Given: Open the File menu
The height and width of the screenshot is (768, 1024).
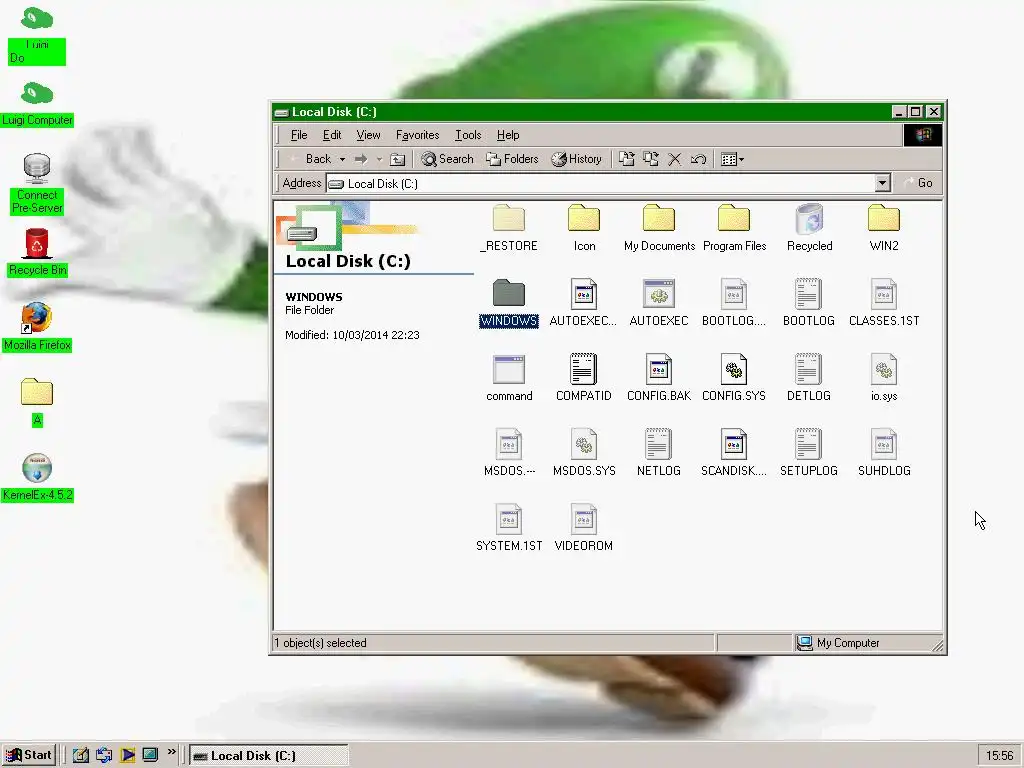Looking at the screenshot, I should tap(299, 135).
